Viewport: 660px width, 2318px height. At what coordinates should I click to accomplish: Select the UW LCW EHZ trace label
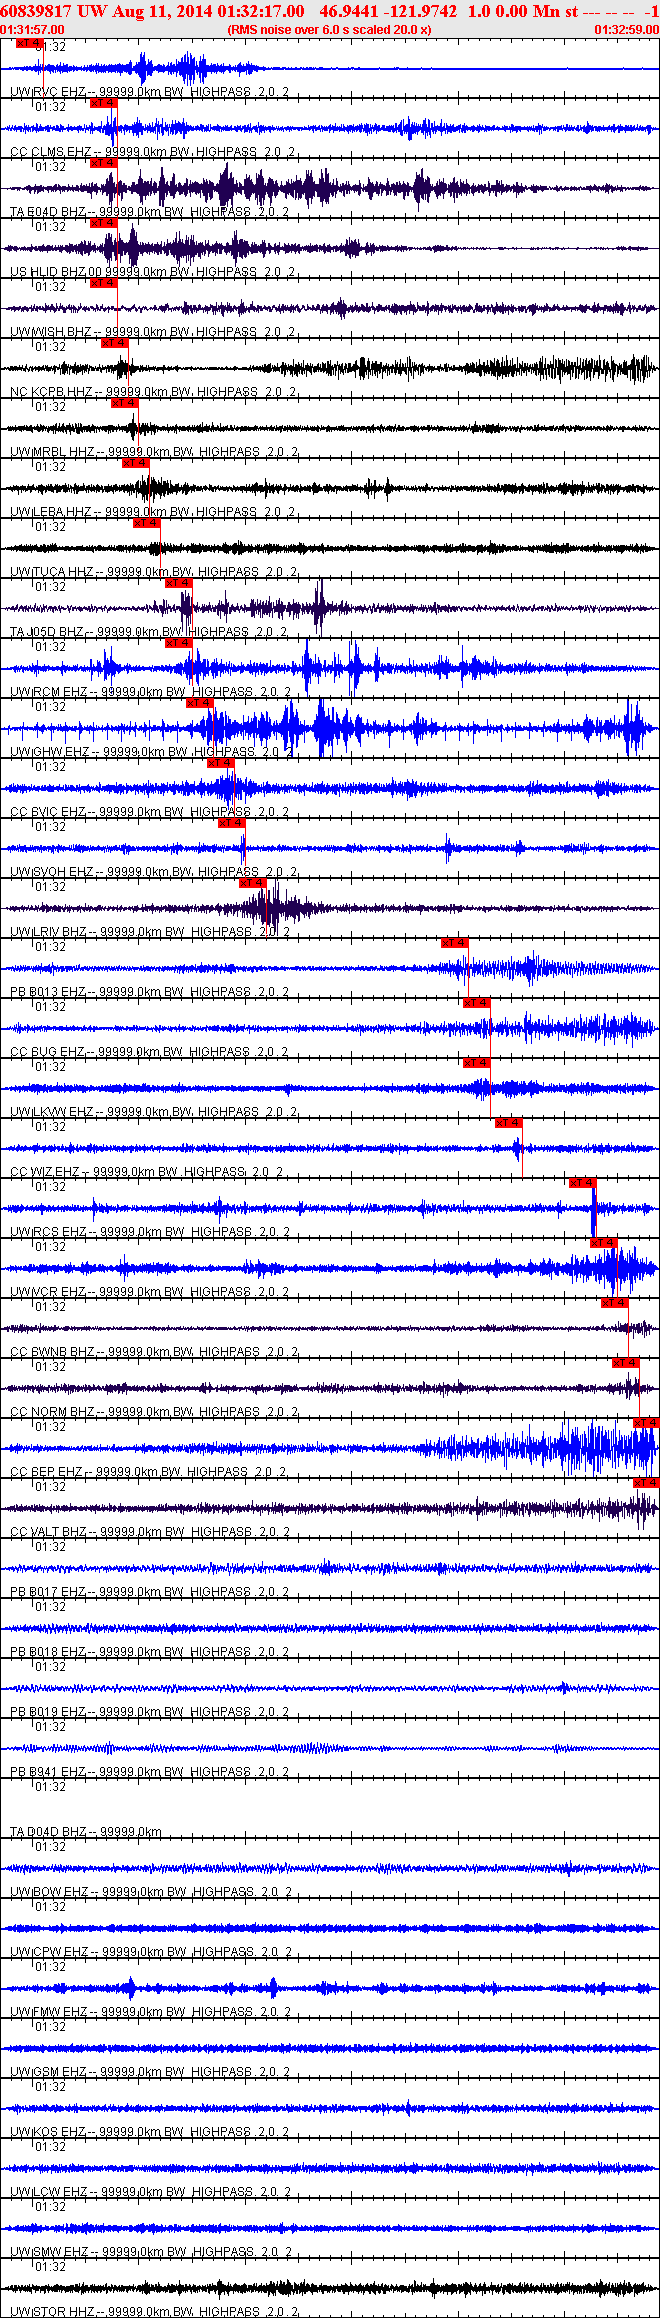click(151, 2192)
